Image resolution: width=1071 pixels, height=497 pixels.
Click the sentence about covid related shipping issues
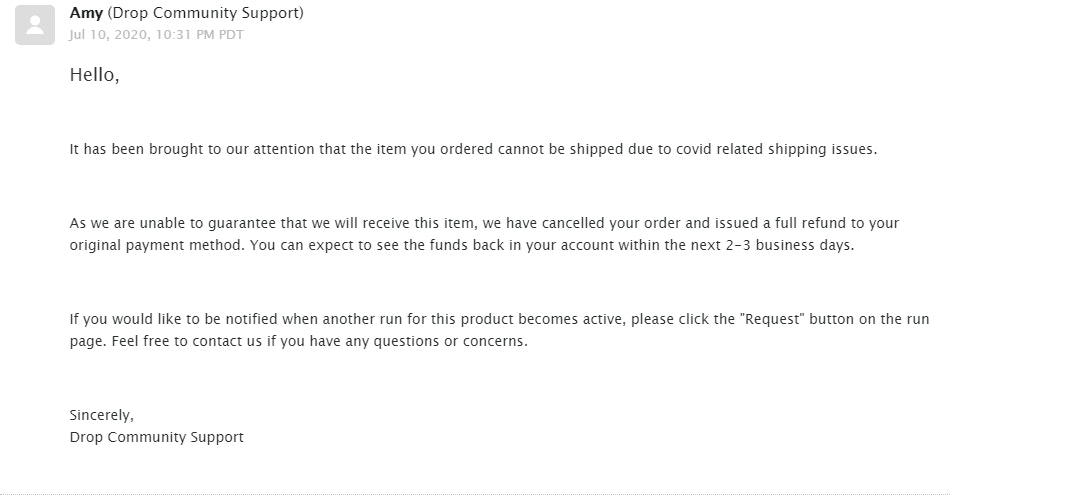[472, 150]
